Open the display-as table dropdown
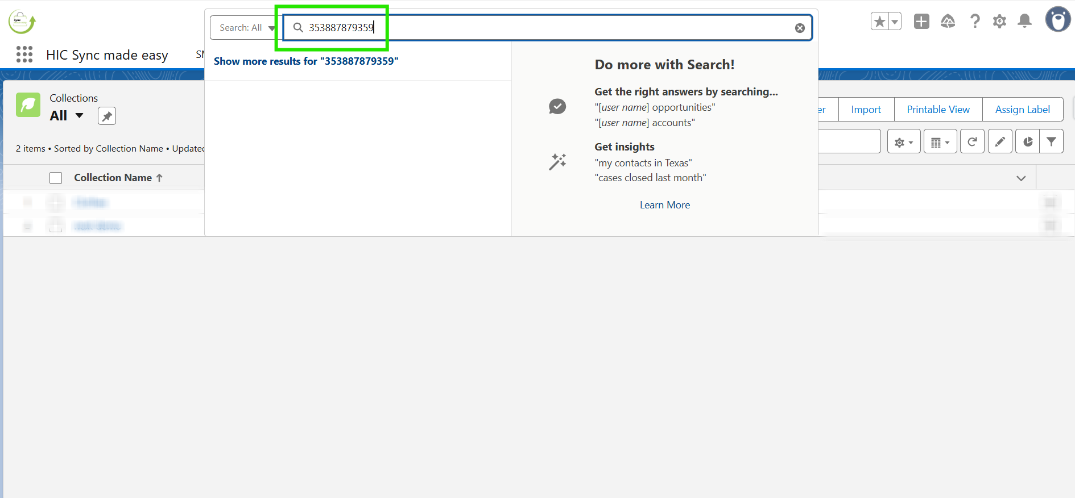Image resolution: width=1075 pixels, height=498 pixels. point(941,143)
